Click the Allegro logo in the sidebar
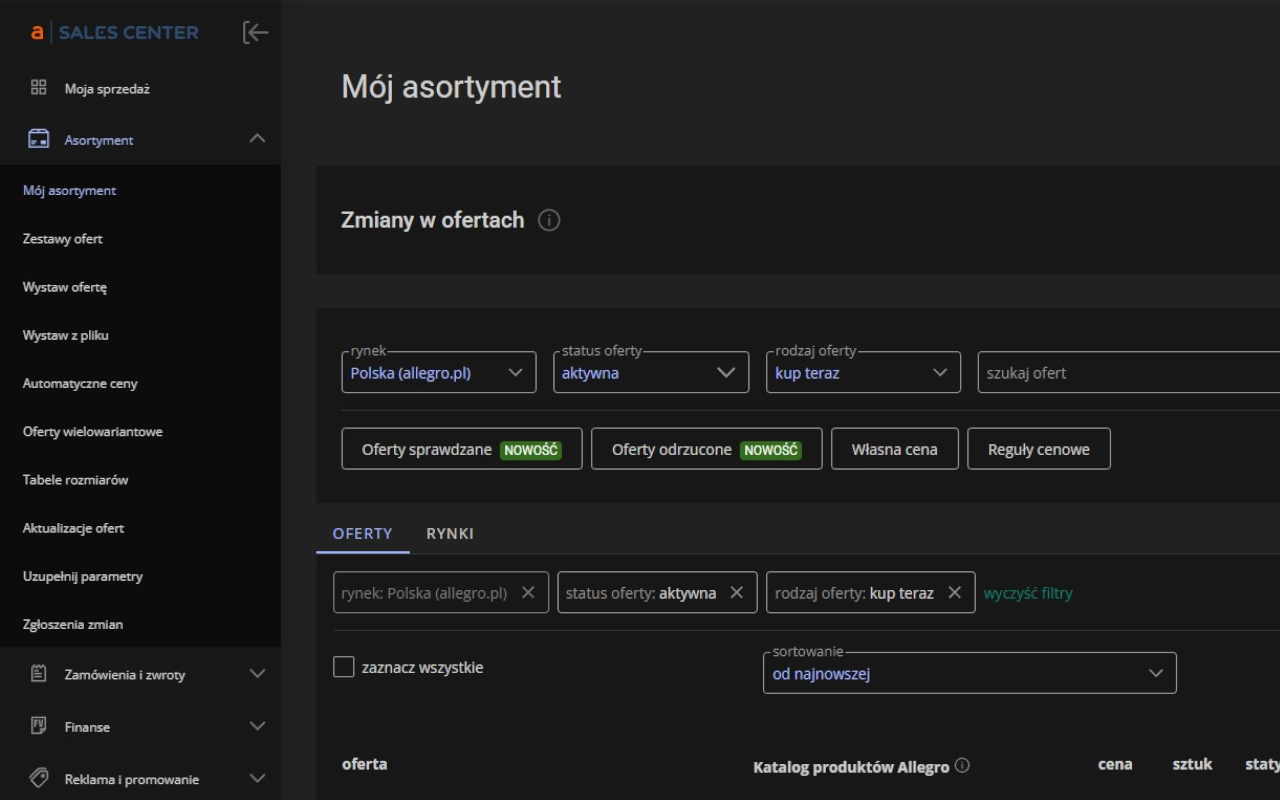Screen dimensions: 1280x800 click(x=37, y=32)
